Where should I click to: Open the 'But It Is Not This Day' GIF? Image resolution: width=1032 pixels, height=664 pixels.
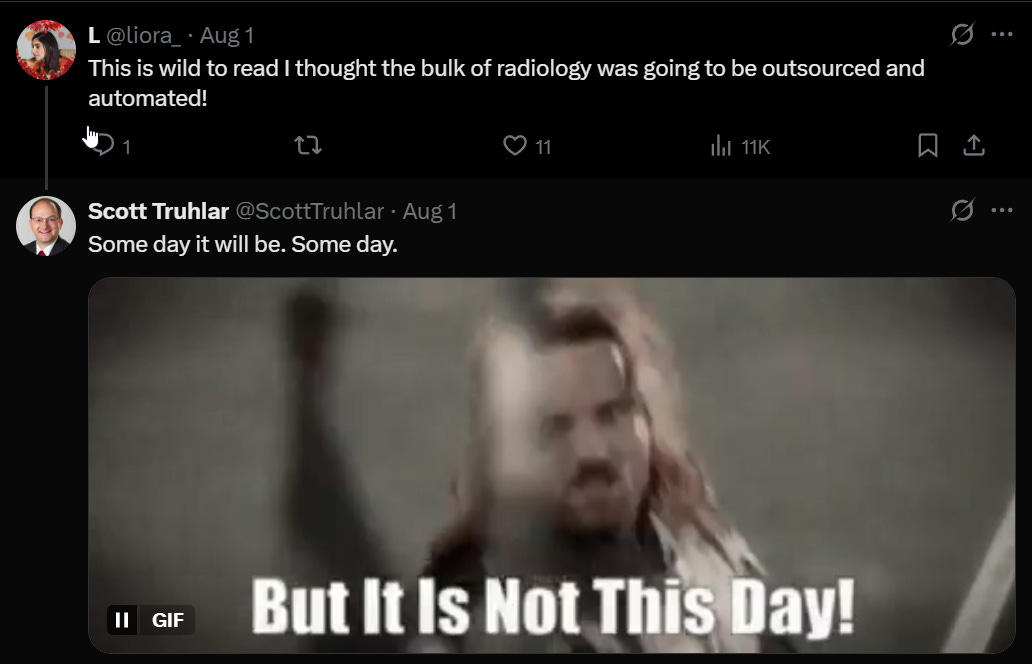coord(552,465)
